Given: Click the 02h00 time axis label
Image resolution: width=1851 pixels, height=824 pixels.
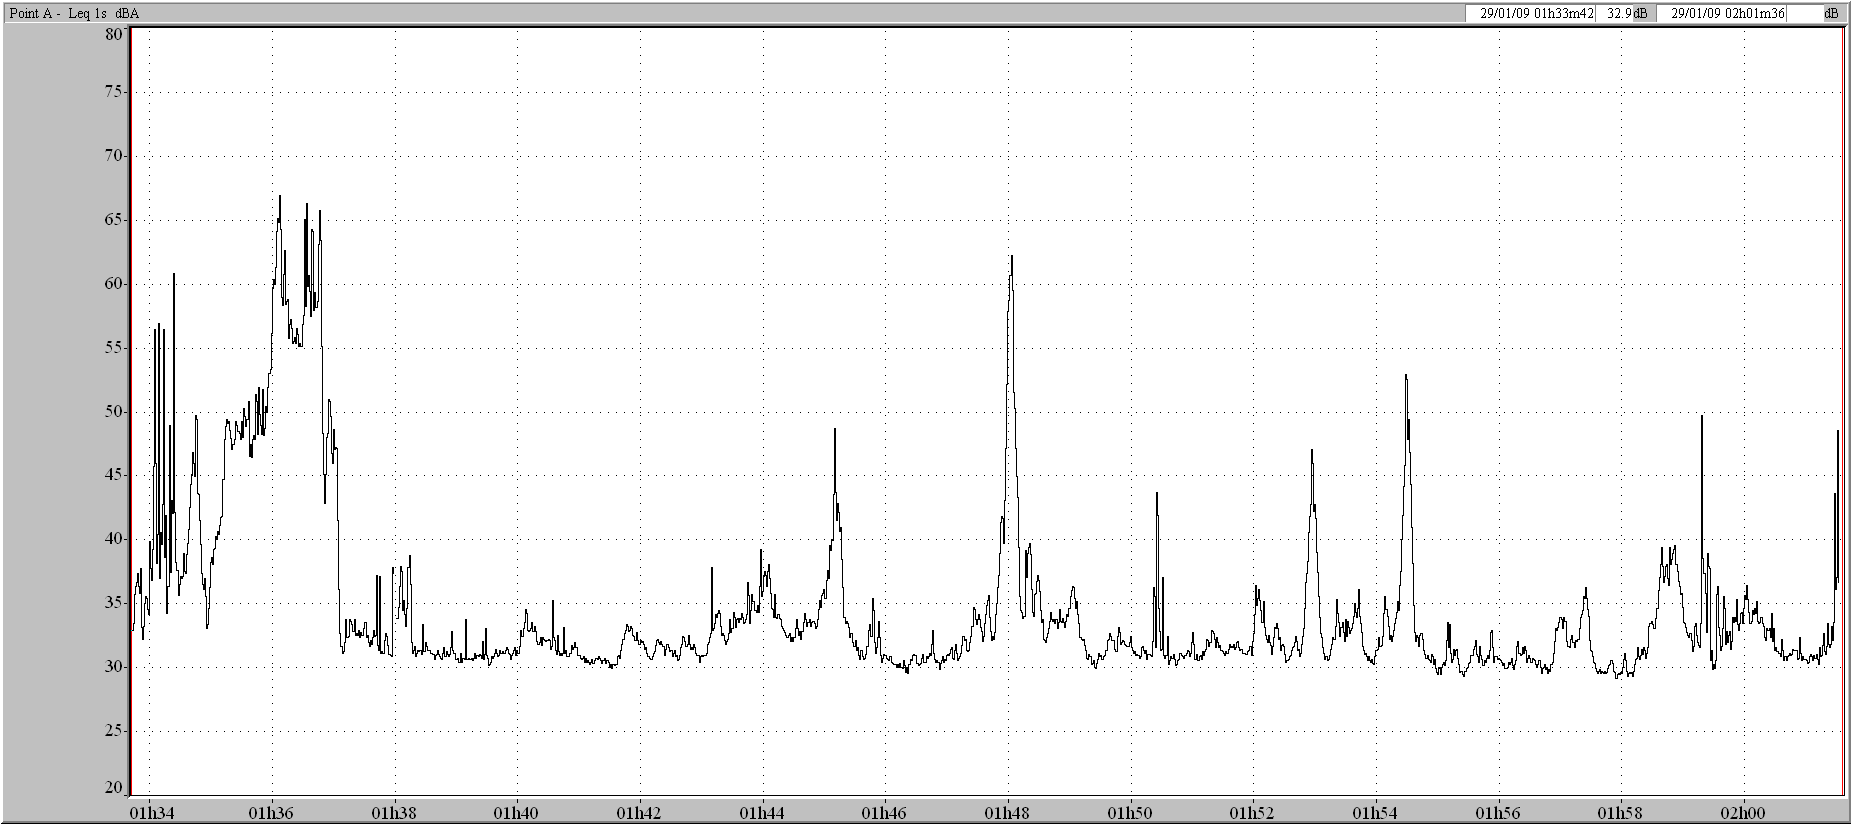Looking at the screenshot, I should 1744,811.
